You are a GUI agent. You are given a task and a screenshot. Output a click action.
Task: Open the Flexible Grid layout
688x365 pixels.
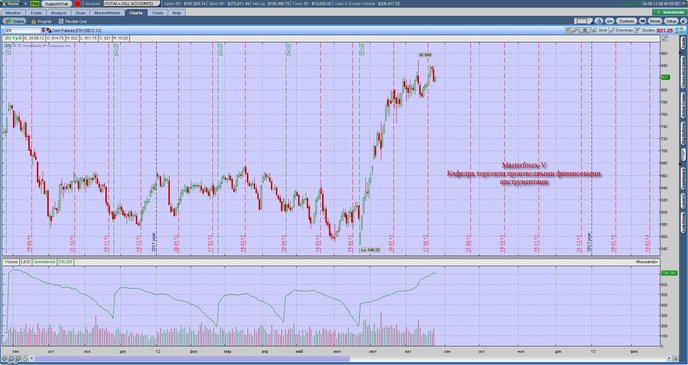[73, 21]
